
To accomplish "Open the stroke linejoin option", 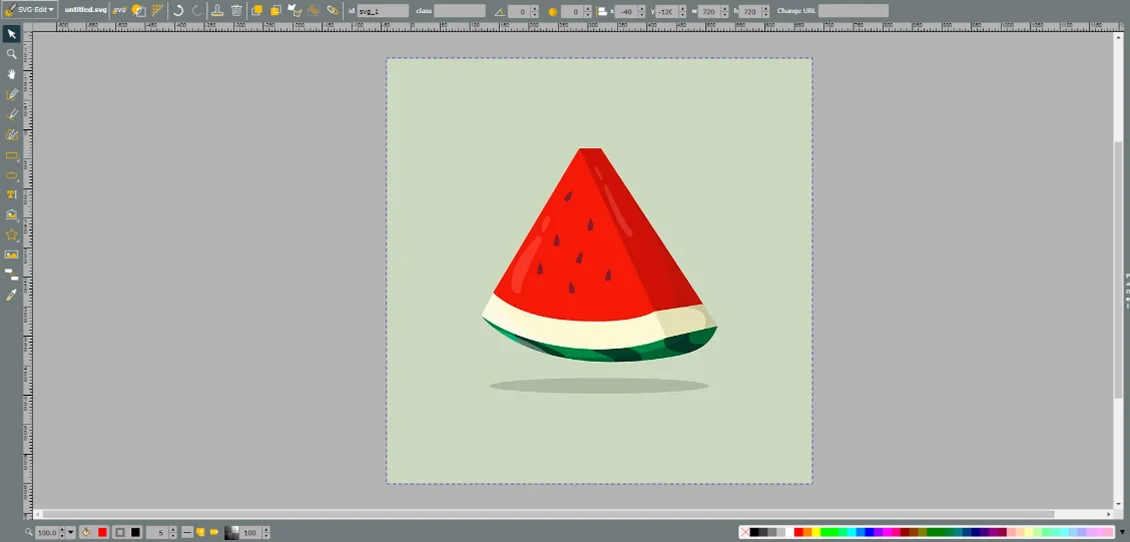I will (x=200, y=533).
